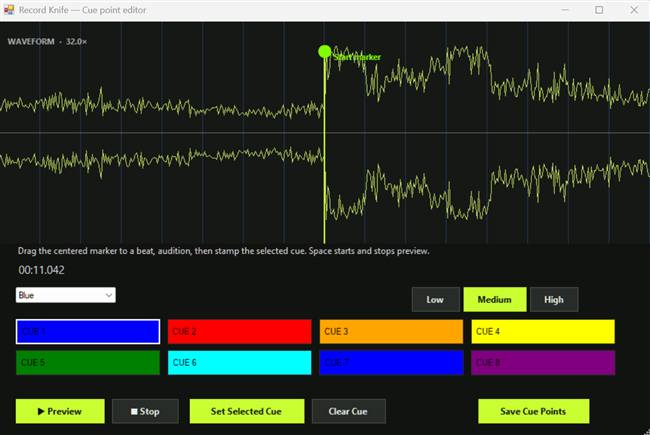
Task: Maximize the Record Knife window
Action: (x=599, y=10)
